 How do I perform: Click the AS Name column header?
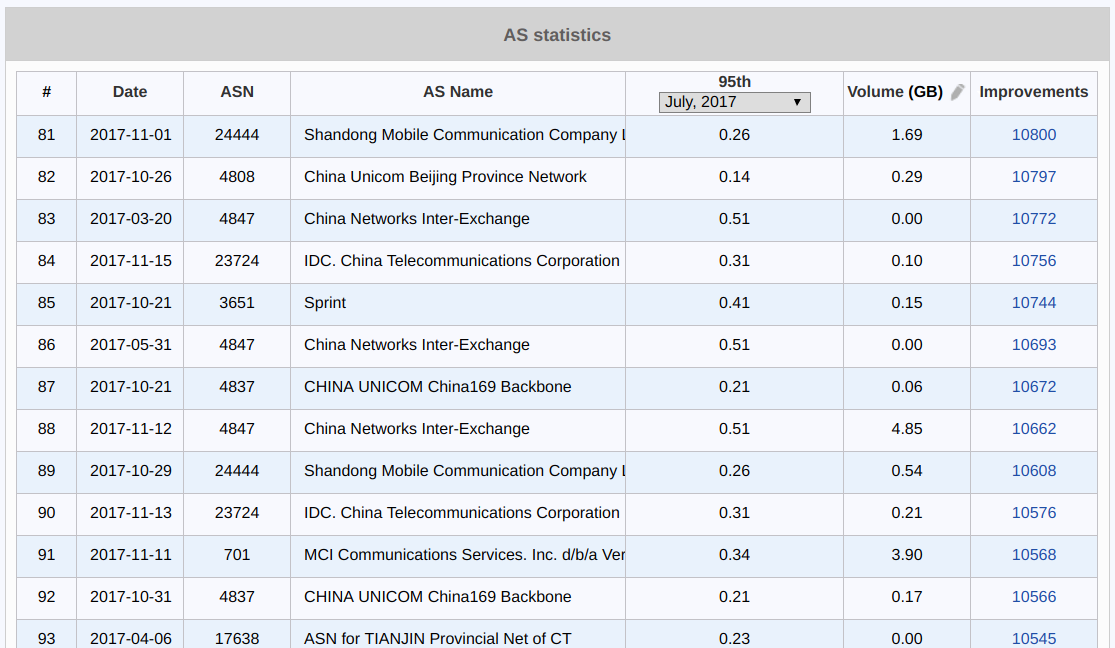(x=457, y=92)
